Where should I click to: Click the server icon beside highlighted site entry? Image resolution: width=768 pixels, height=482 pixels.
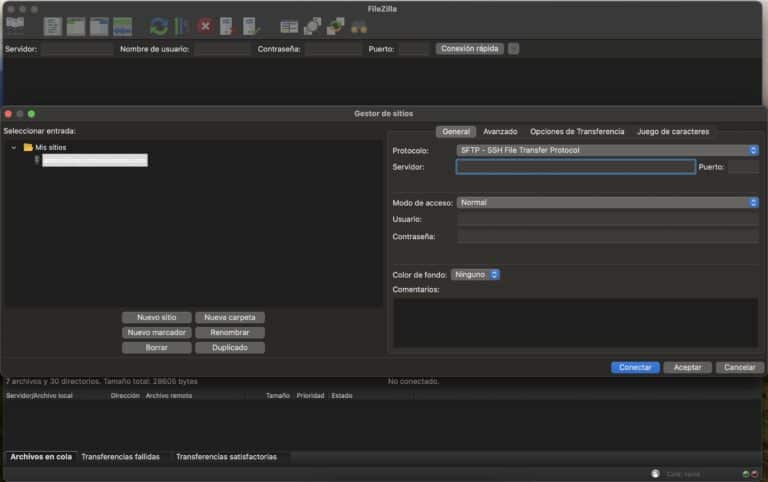click(37, 160)
